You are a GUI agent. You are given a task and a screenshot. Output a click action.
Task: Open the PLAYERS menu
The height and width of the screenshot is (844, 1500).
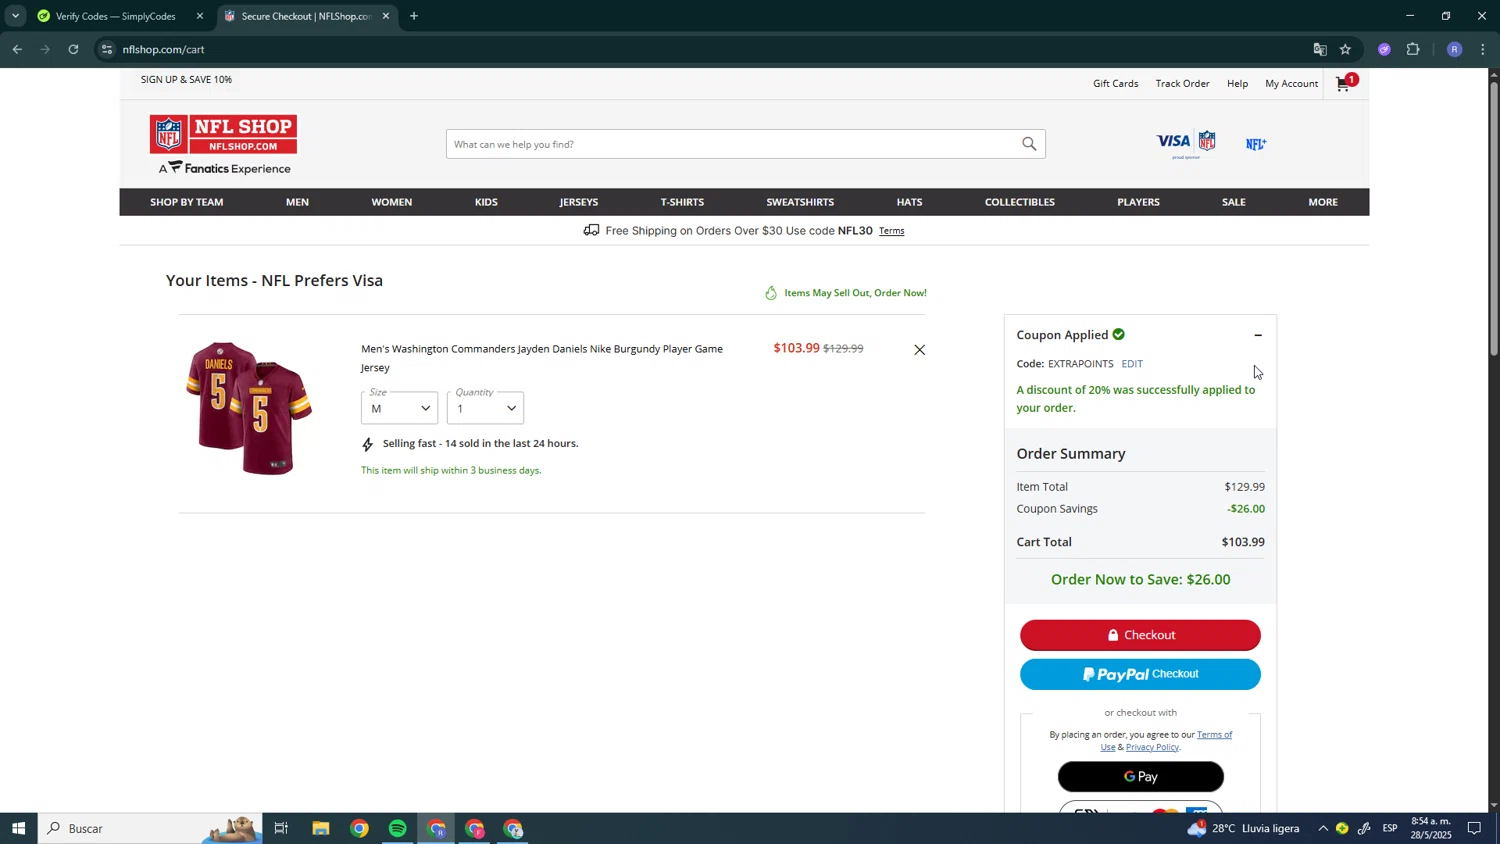(x=1138, y=202)
